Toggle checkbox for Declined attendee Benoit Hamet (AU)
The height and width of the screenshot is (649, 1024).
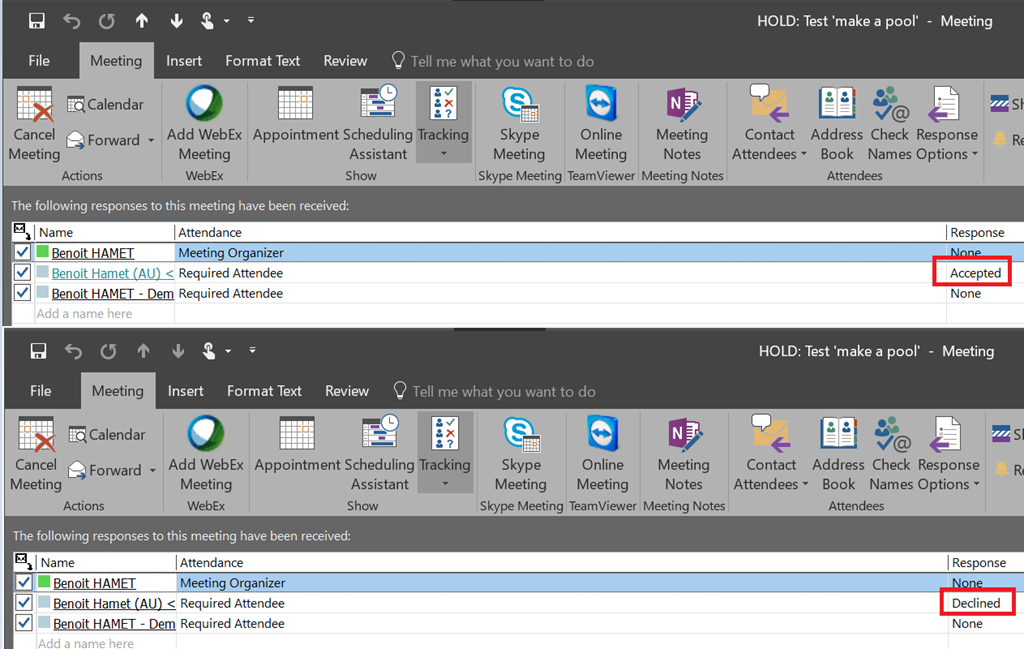coord(24,603)
